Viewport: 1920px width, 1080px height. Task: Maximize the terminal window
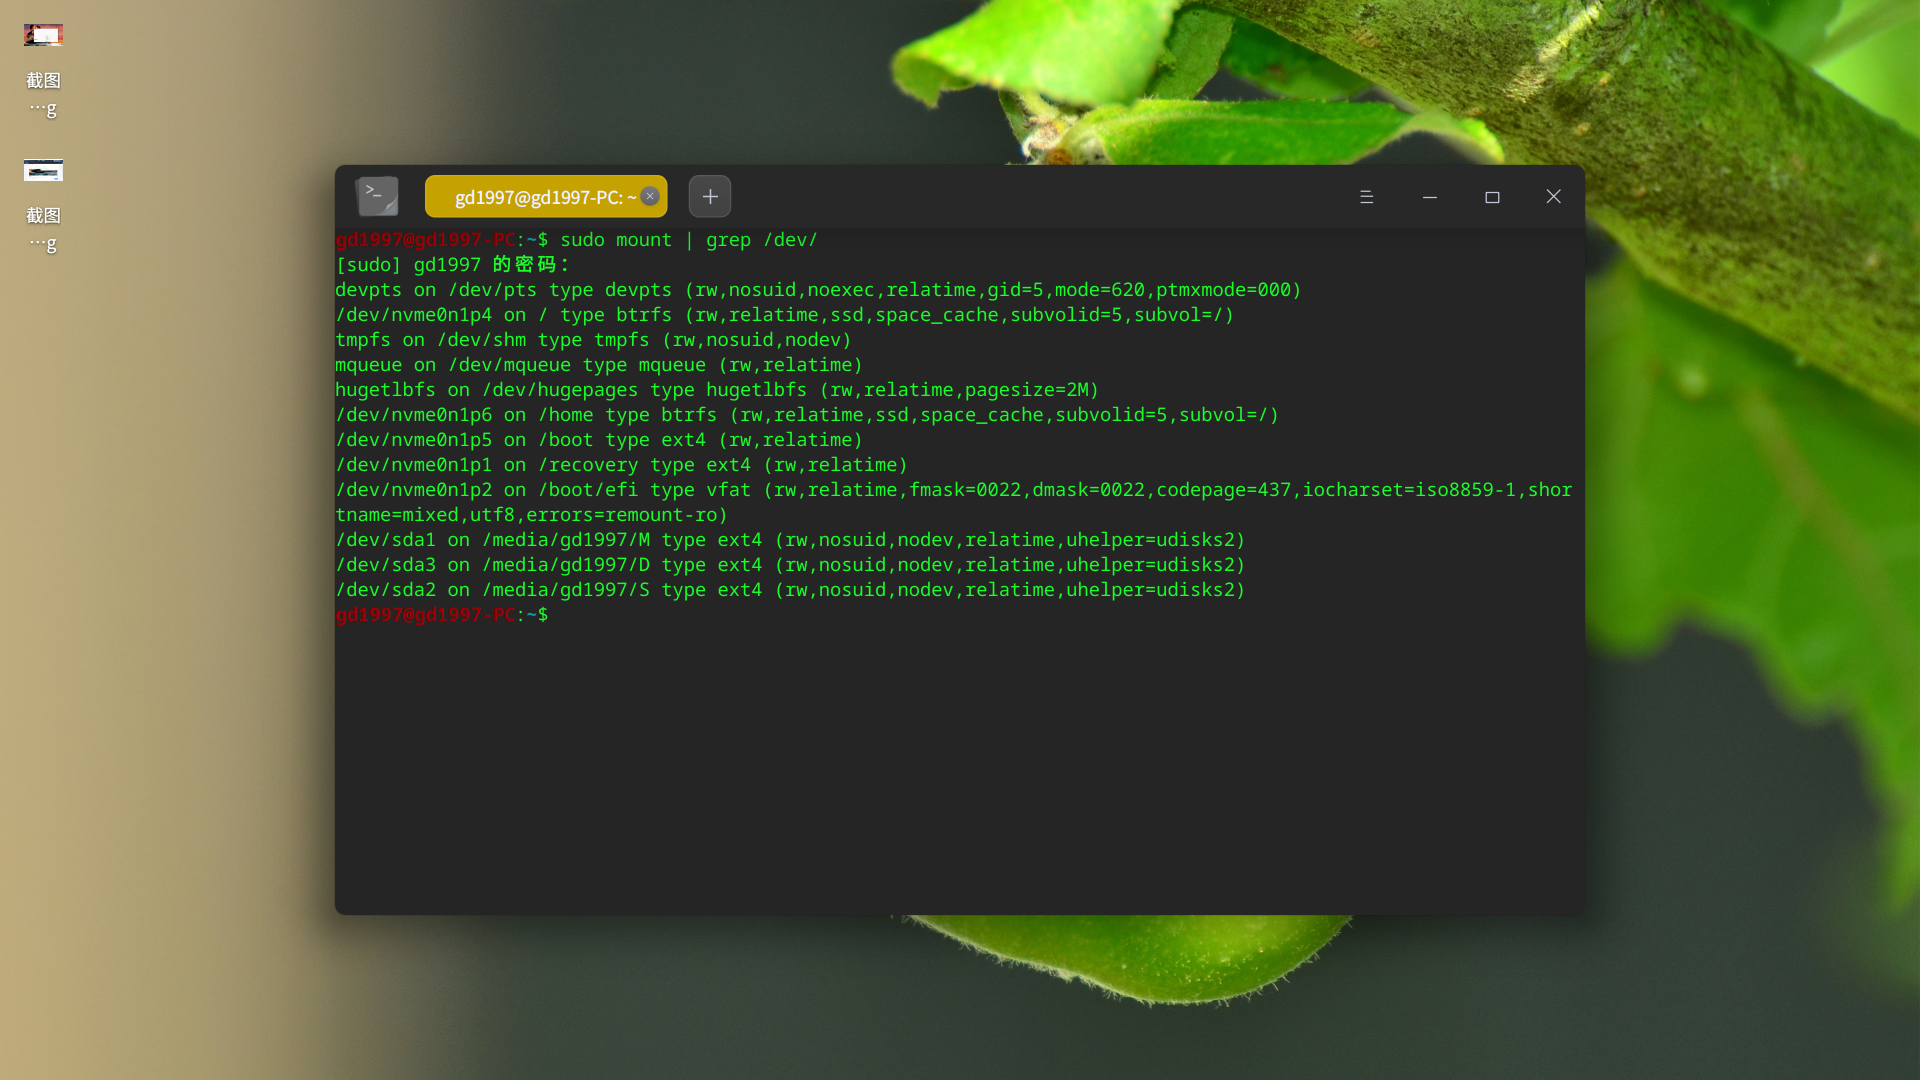coord(1492,197)
